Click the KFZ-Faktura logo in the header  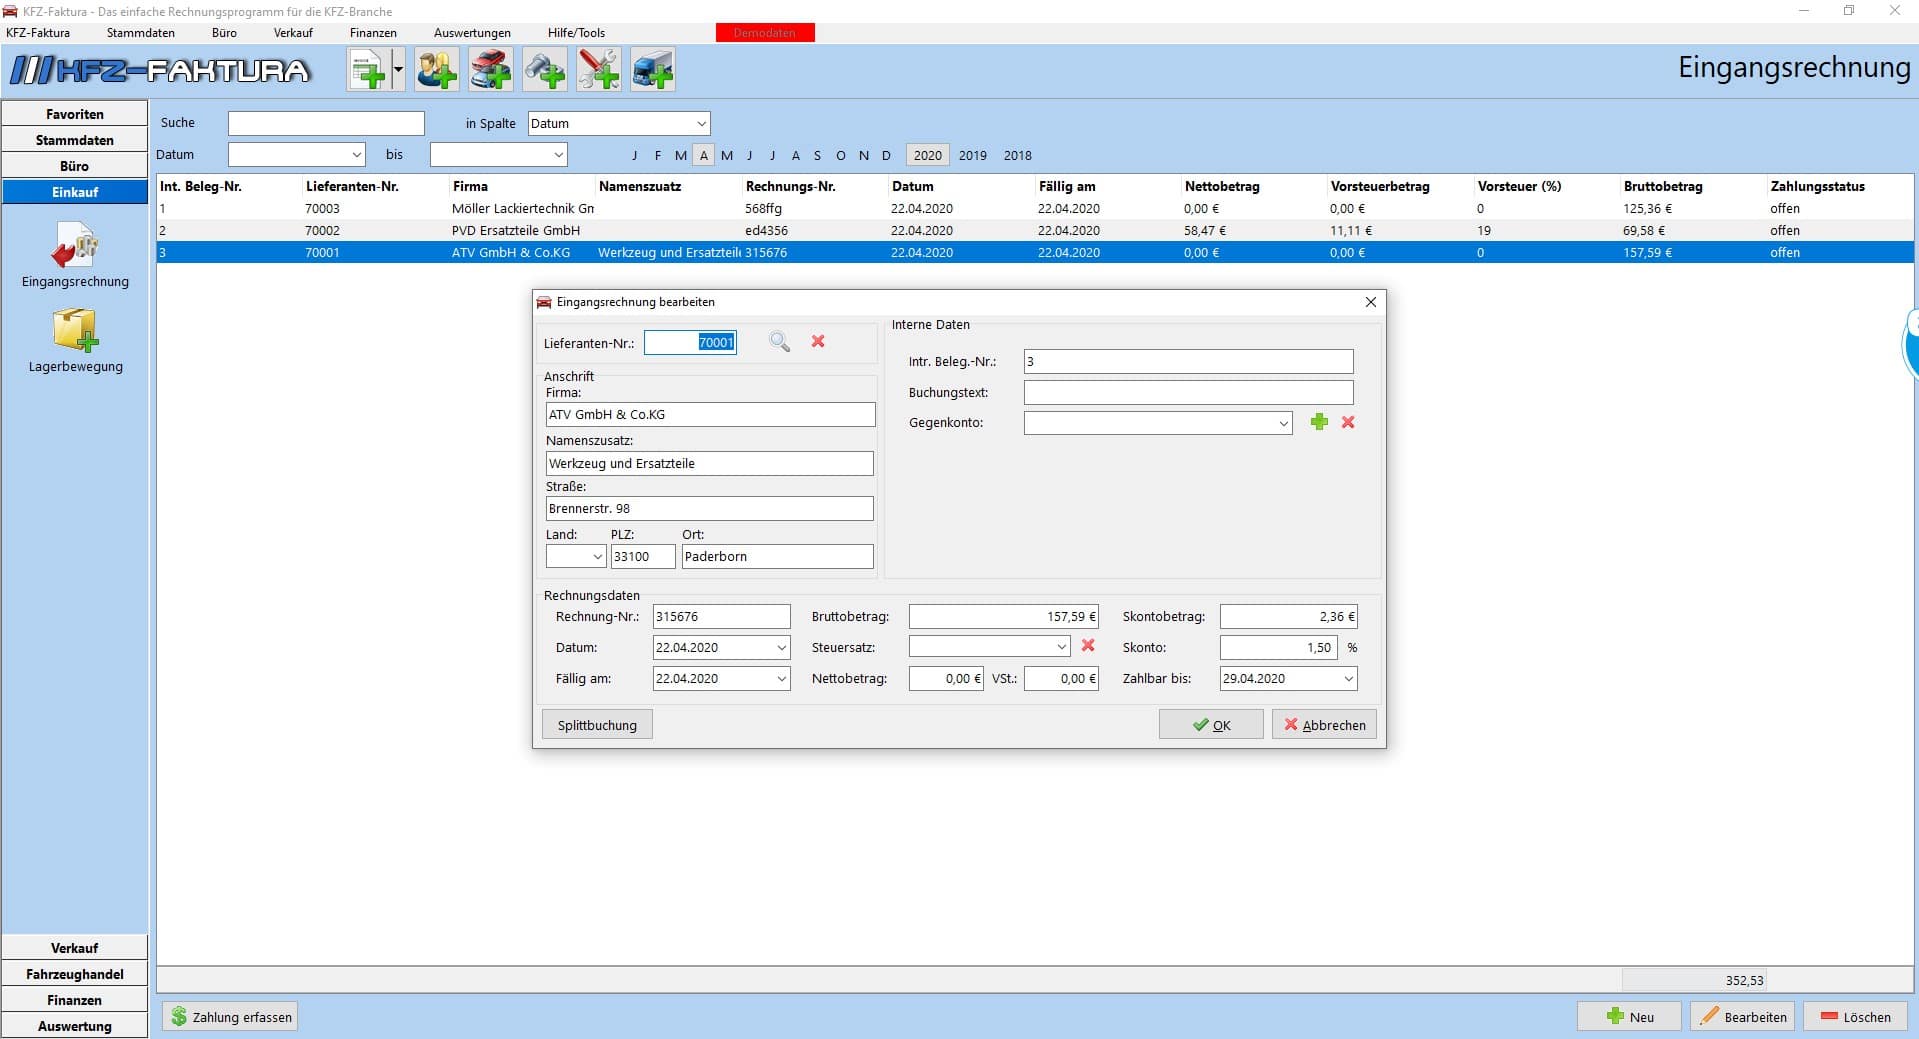pyautogui.click(x=160, y=70)
